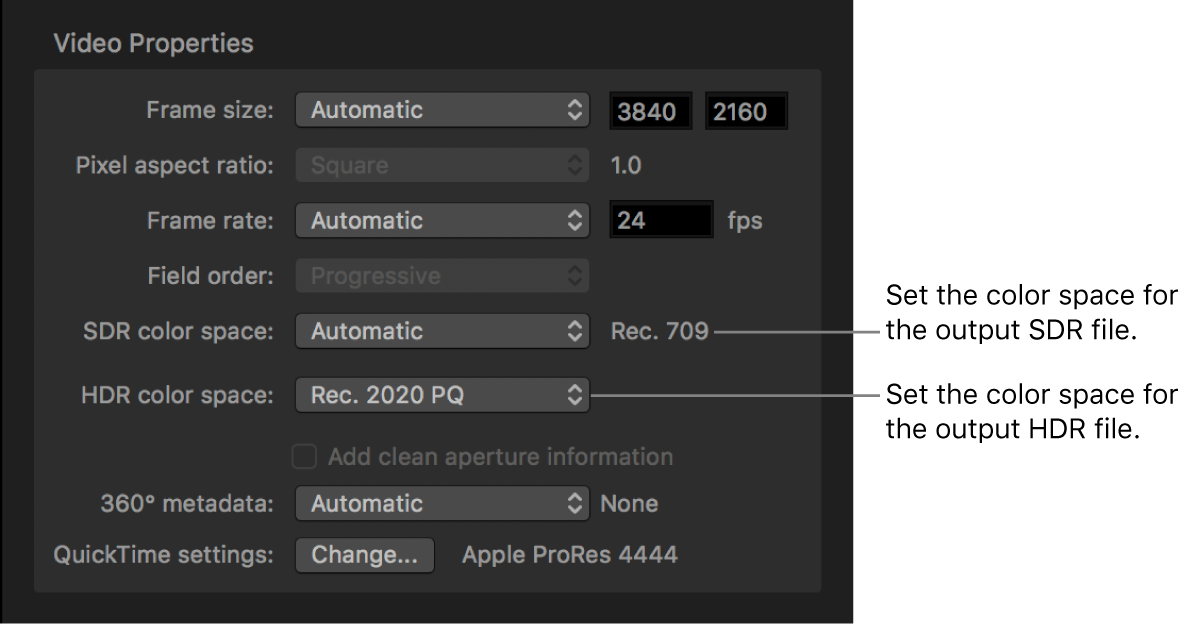The image size is (1194, 625).
Task: Click the Frame size dropdown chevron arrows
Action: click(575, 110)
